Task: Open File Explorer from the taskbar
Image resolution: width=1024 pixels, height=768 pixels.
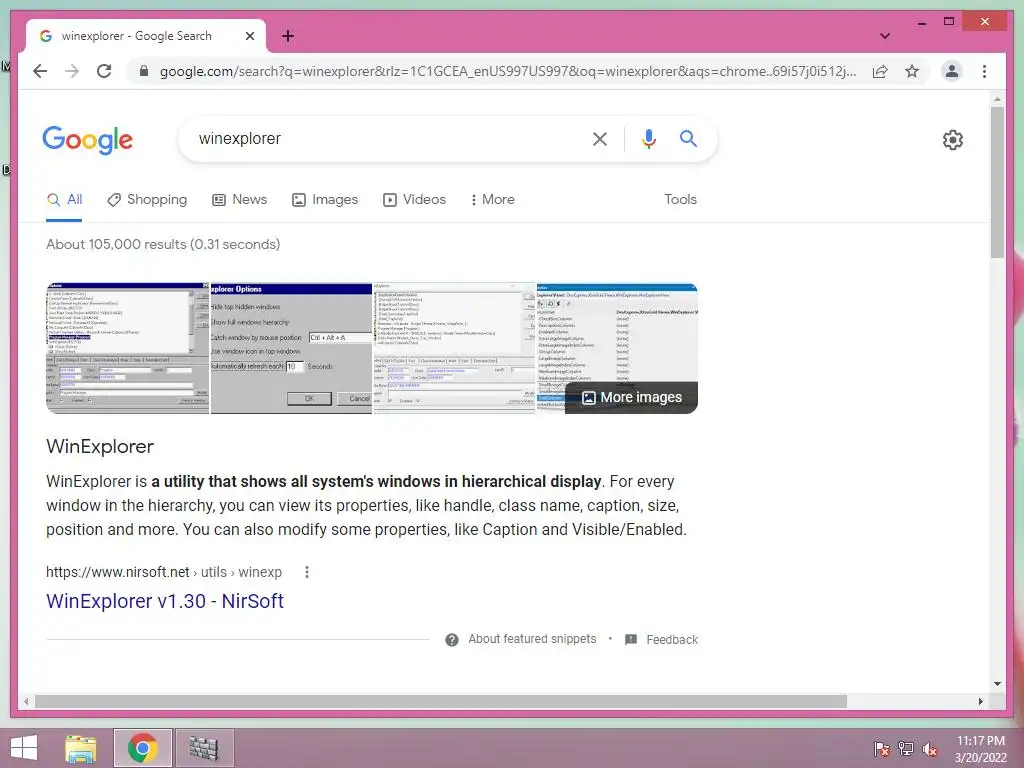Action: coord(81,748)
